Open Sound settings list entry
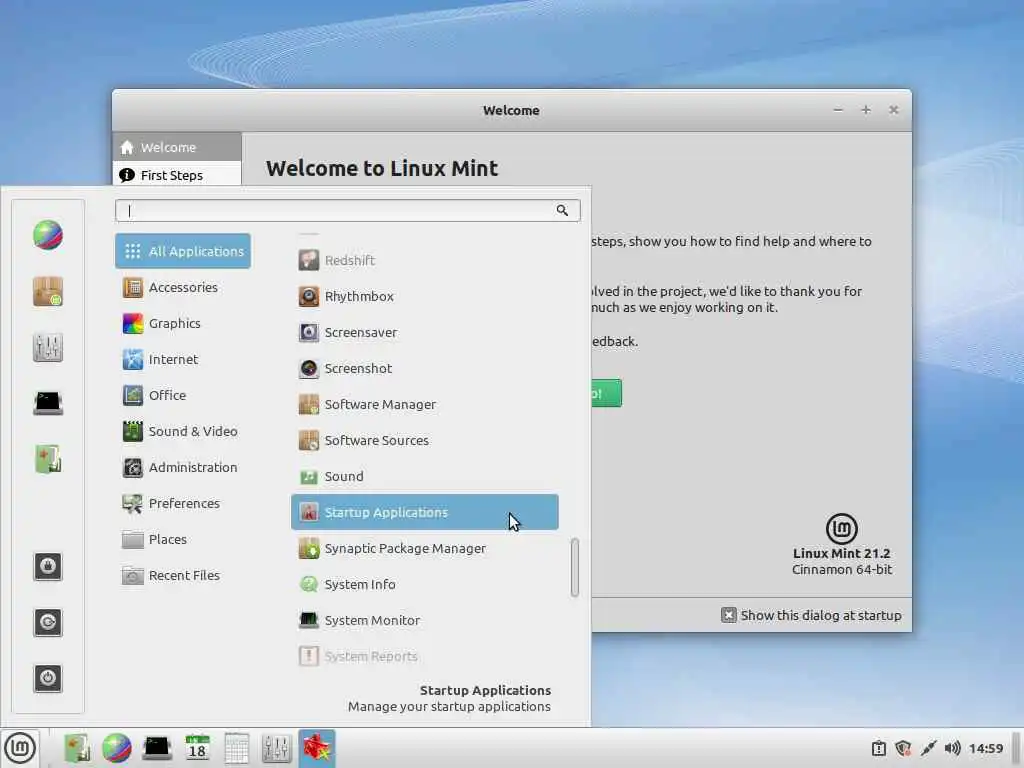 (x=424, y=476)
